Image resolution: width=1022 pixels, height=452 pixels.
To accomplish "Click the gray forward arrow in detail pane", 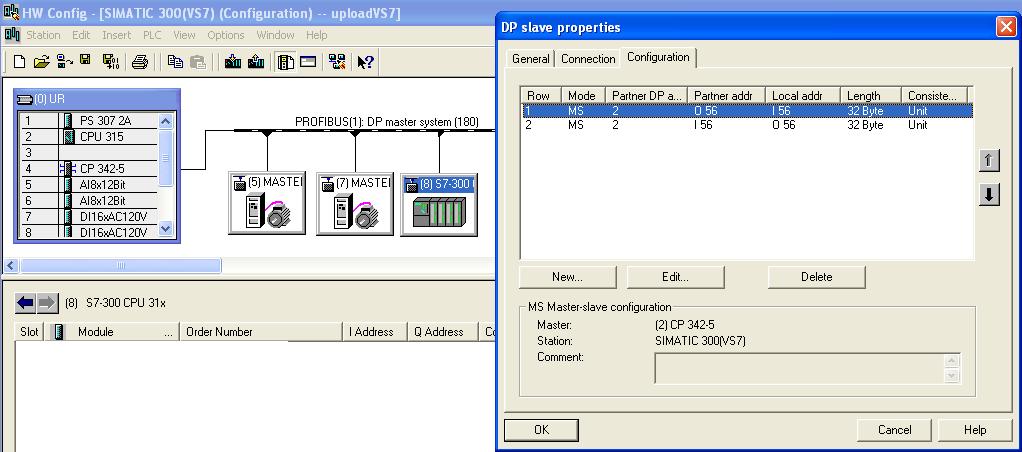I will tap(47, 303).
